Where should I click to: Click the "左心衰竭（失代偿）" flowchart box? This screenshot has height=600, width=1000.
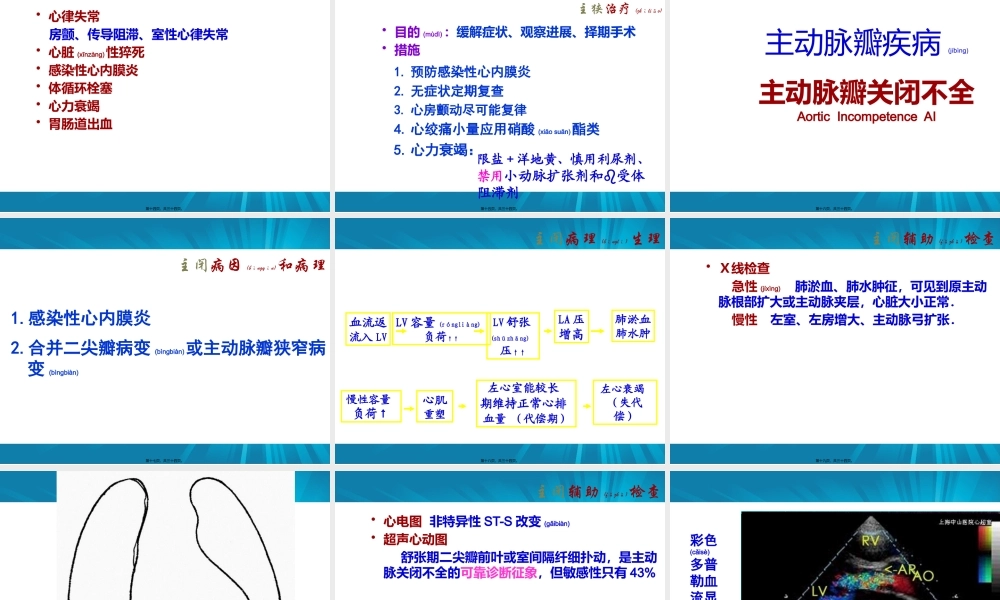click(x=626, y=402)
